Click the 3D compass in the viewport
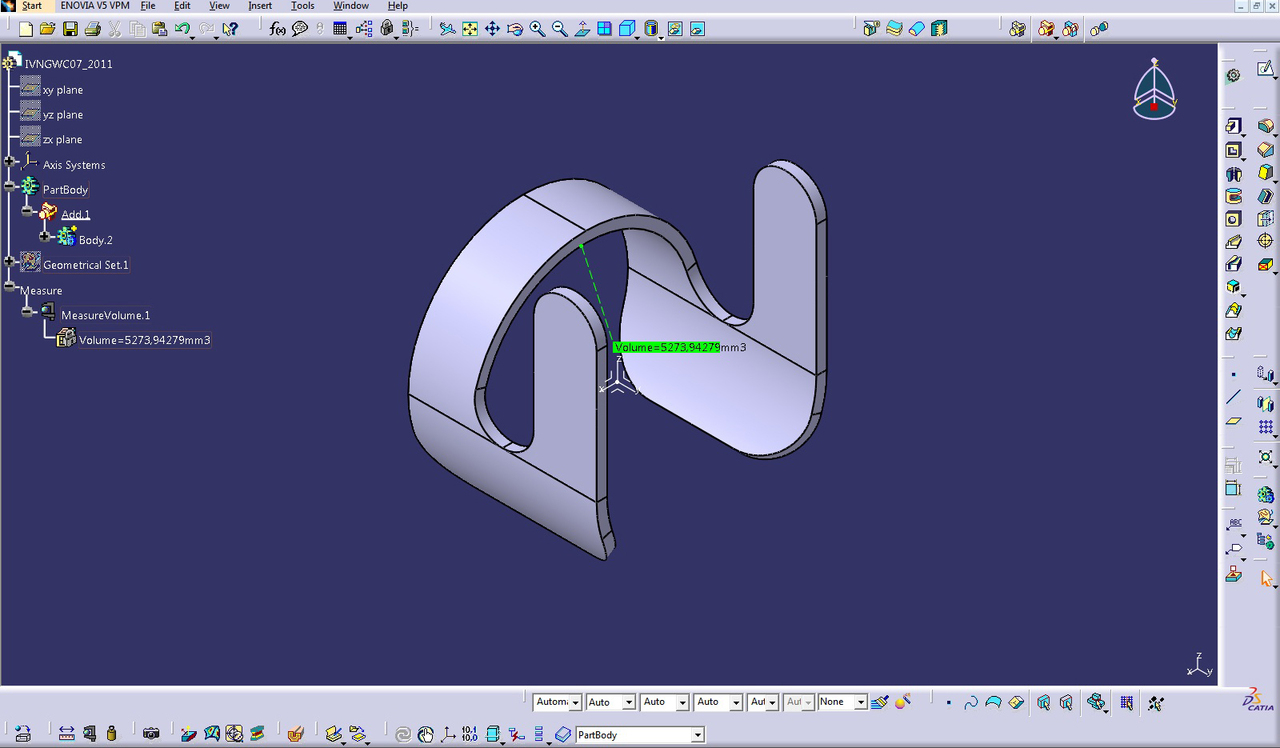This screenshot has height=748, width=1280. pos(1155,89)
